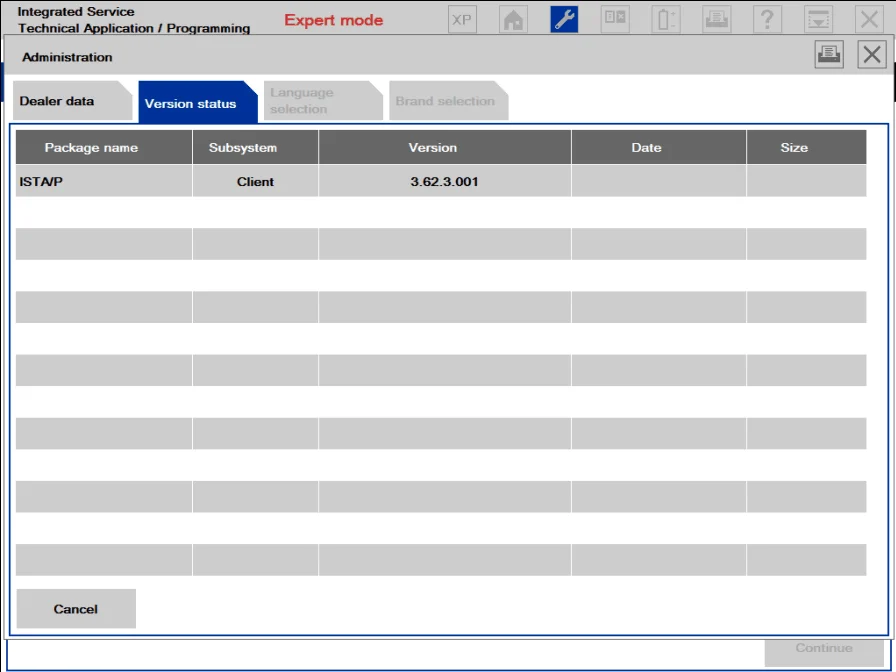Open the Home screen icon
Image resolution: width=896 pixels, height=672 pixels.
coord(513,18)
